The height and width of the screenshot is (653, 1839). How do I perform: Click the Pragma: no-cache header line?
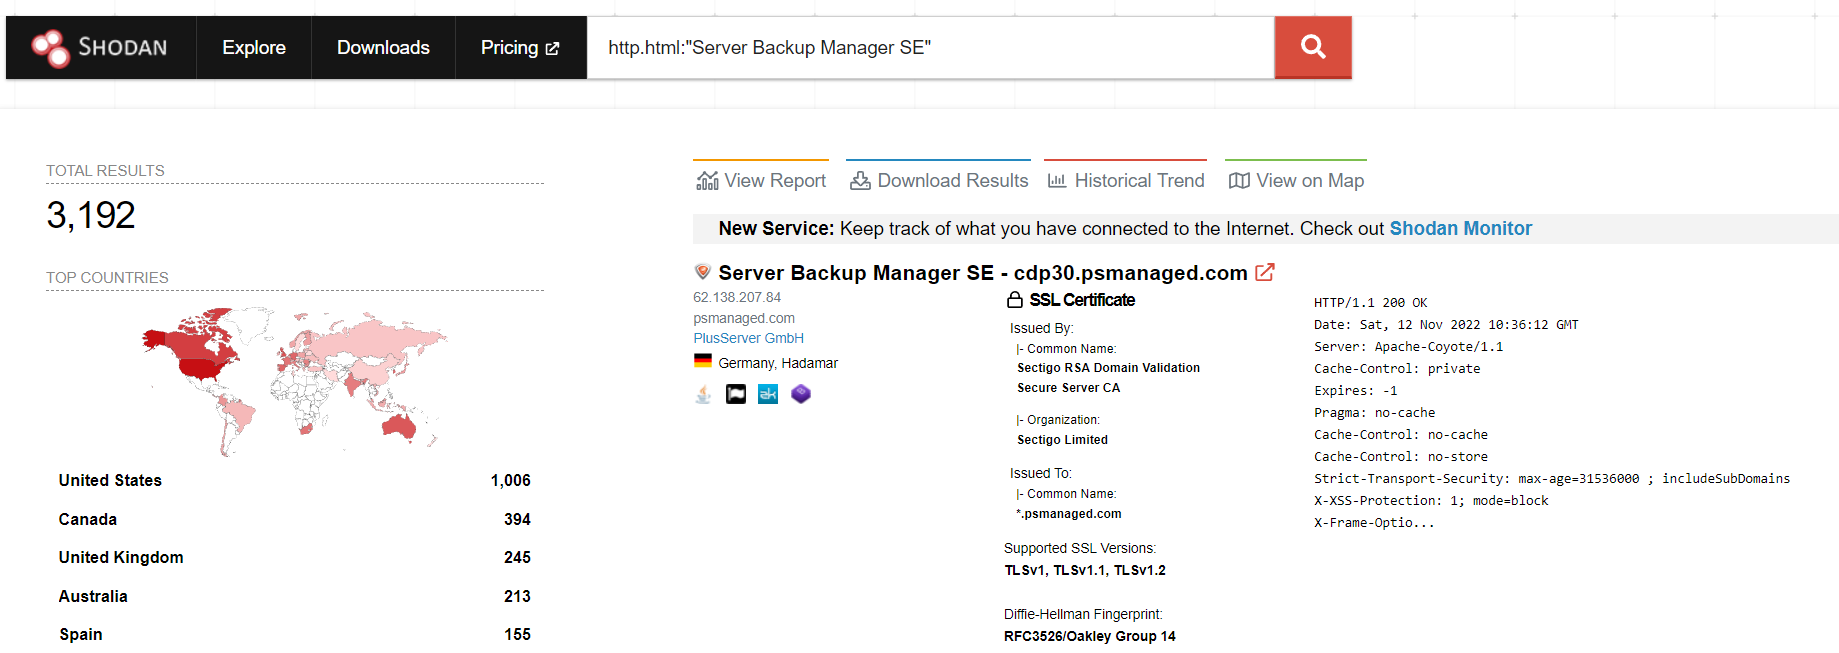click(x=1374, y=413)
